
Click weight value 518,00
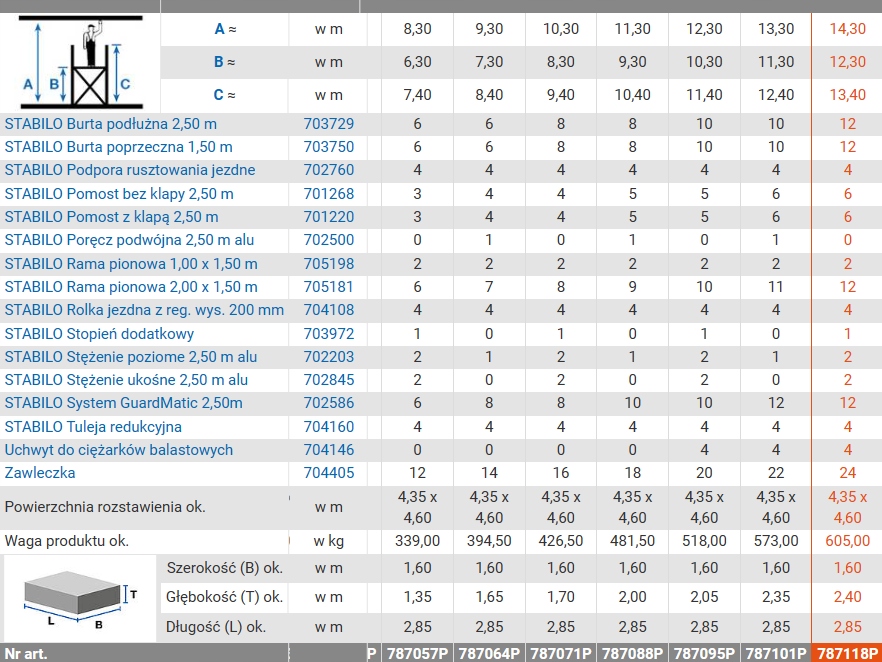click(x=704, y=541)
